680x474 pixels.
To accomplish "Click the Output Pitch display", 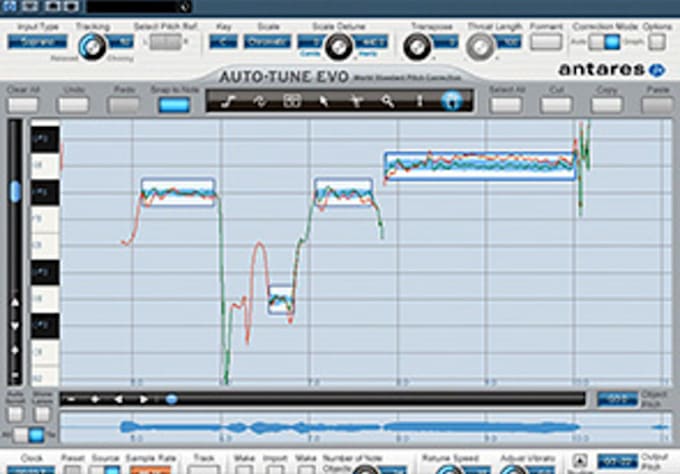I will 617,461.
